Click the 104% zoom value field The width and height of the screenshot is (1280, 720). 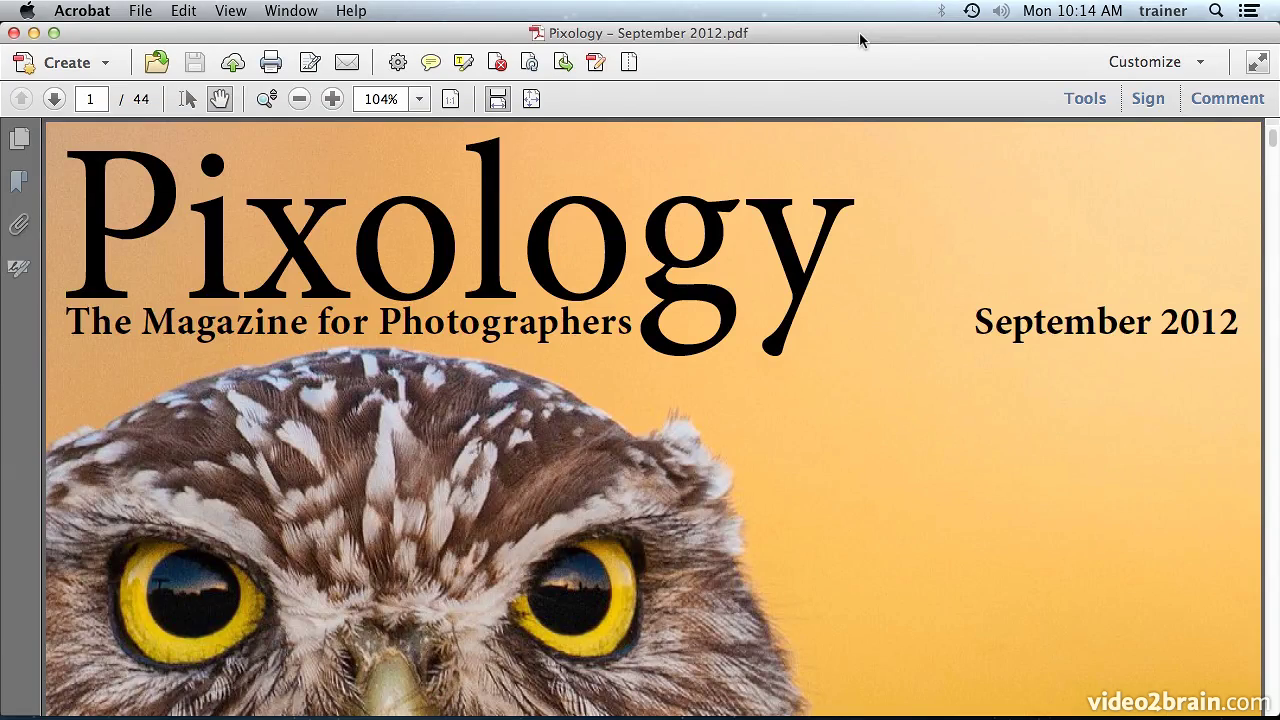pyautogui.click(x=381, y=99)
